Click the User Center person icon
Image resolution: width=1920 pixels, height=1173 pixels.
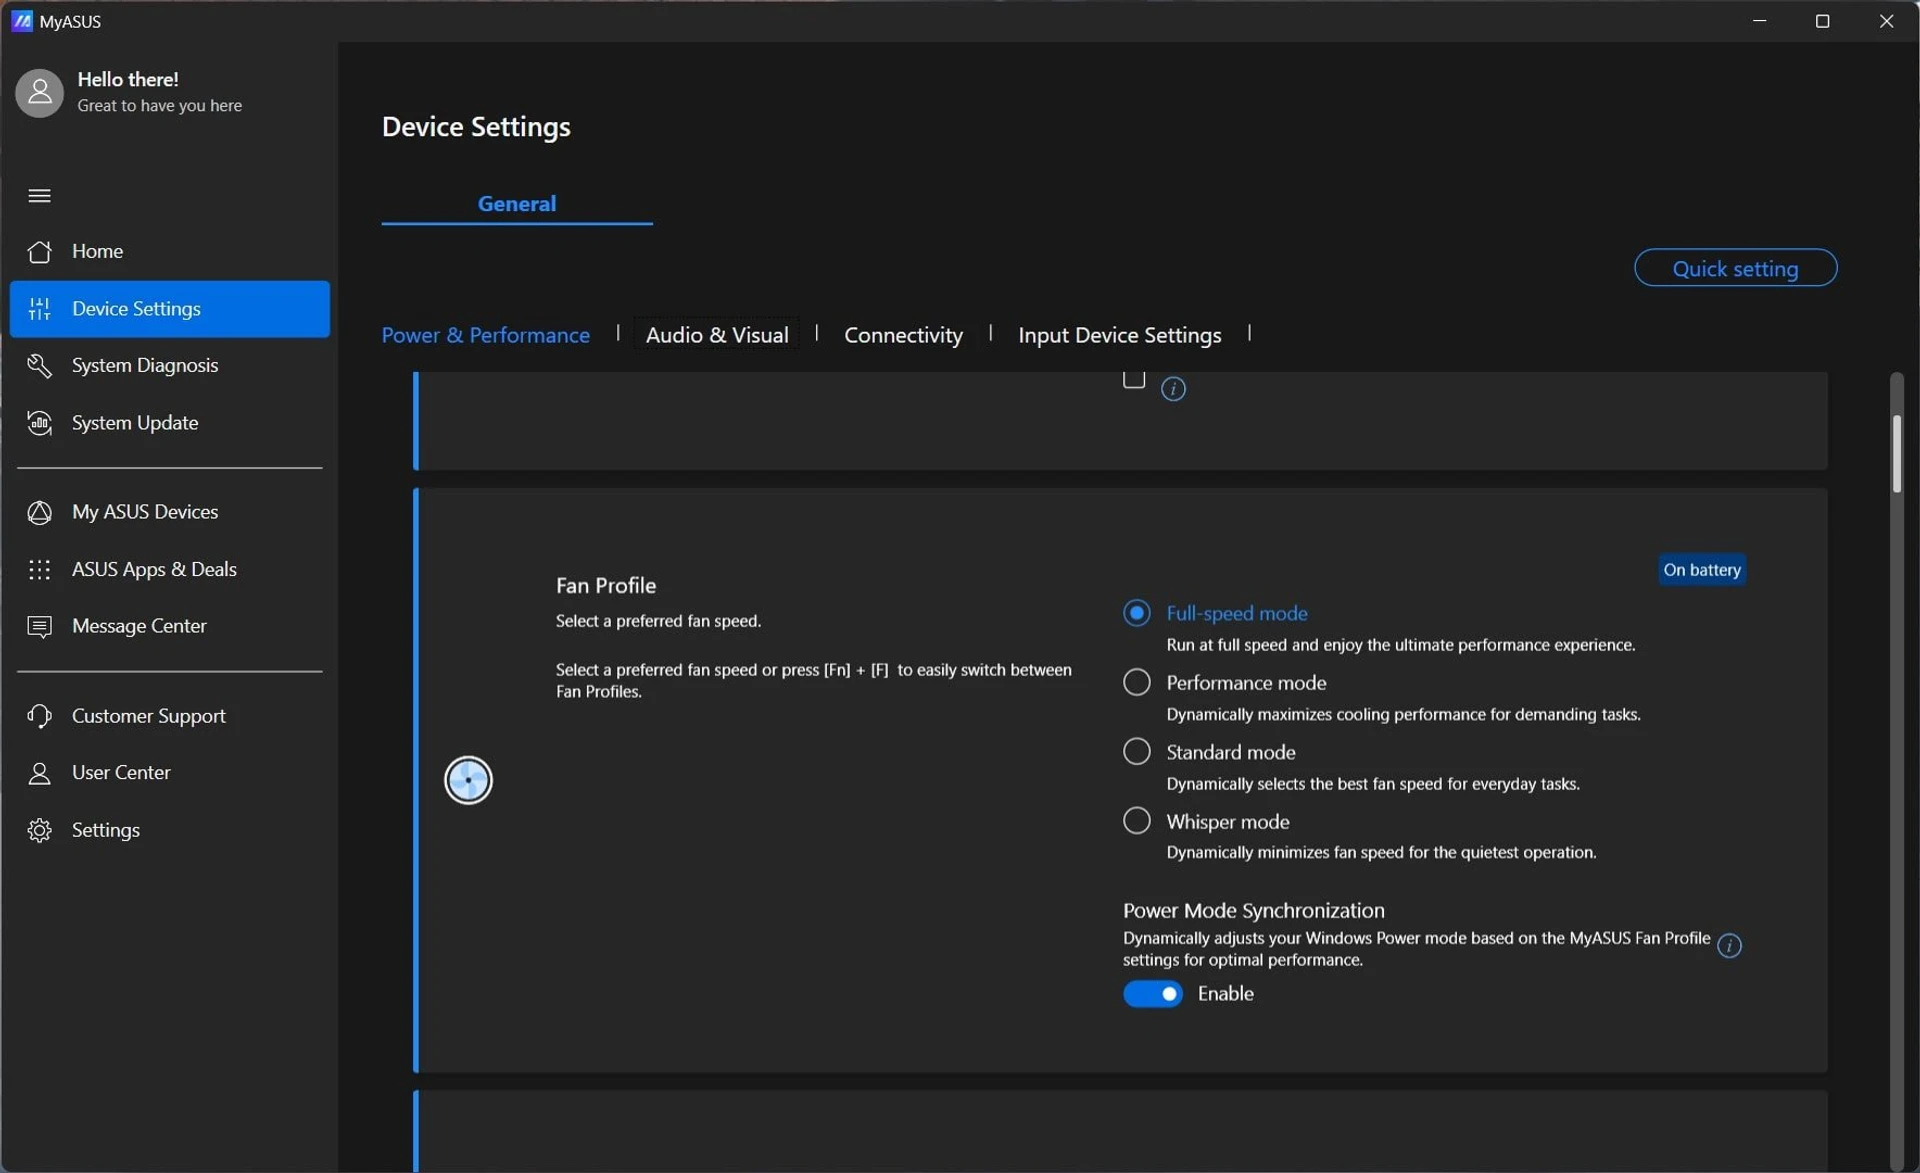pyautogui.click(x=40, y=773)
